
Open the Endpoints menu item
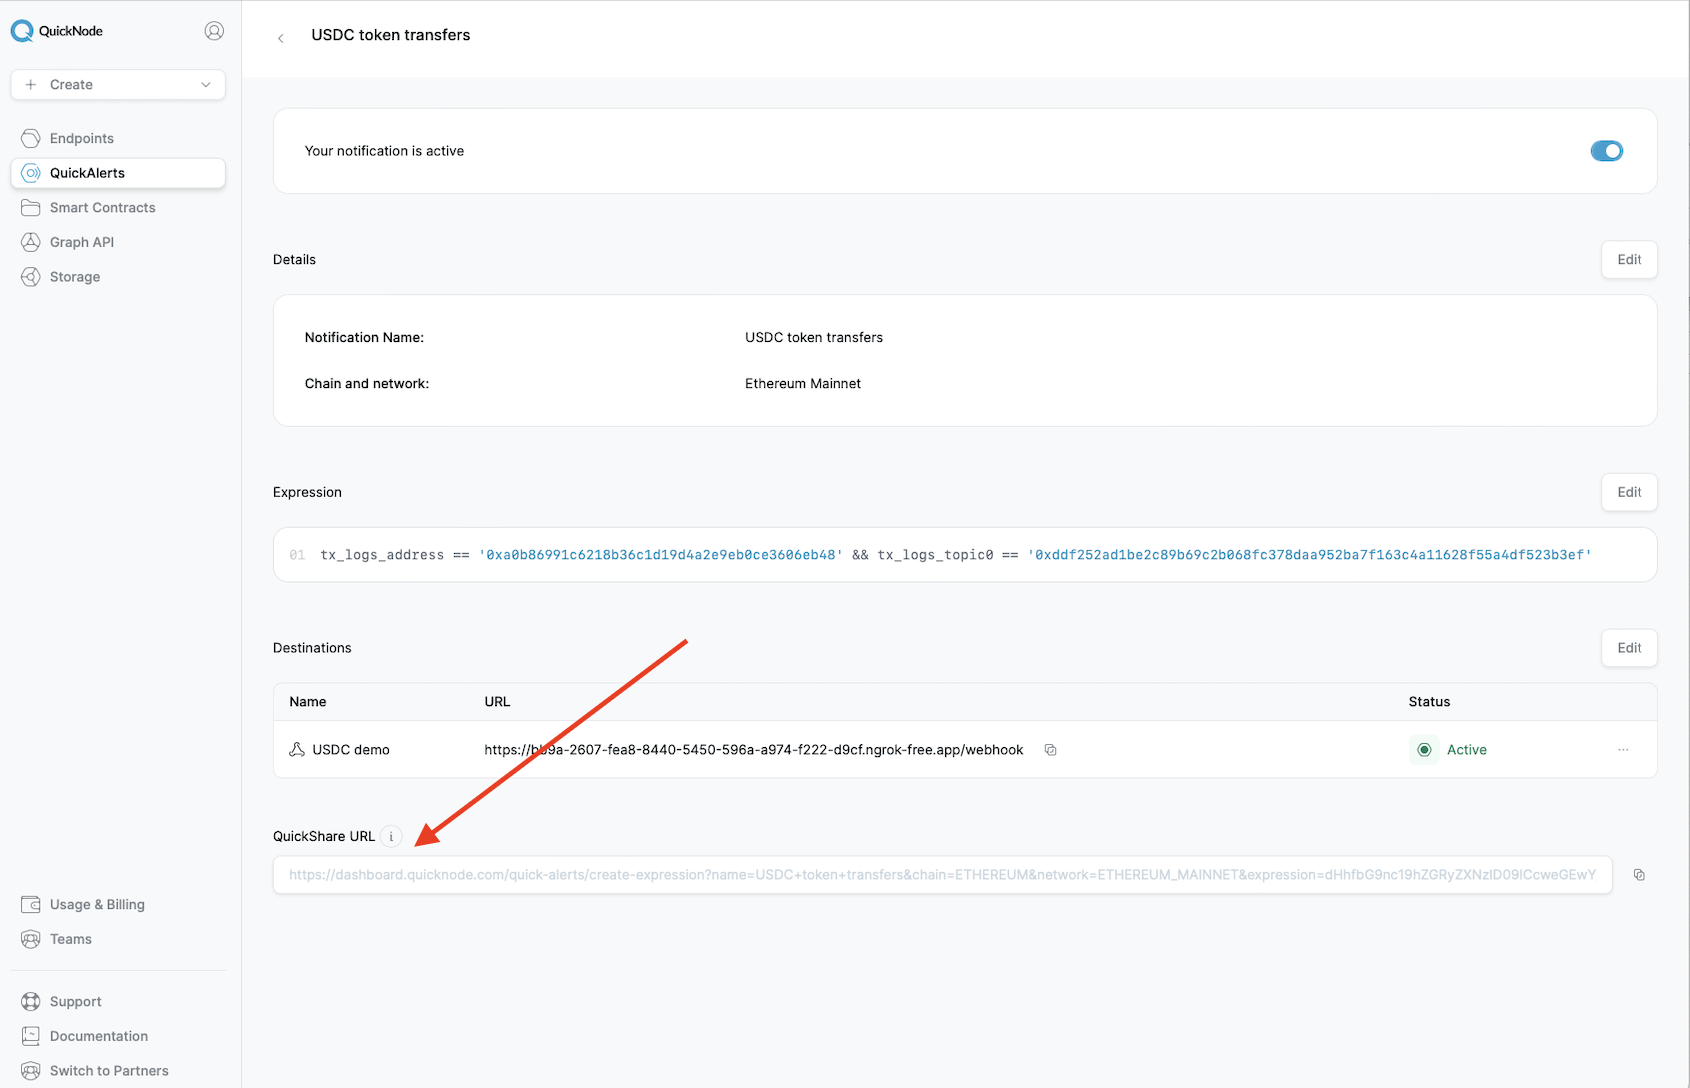pyautogui.click(x=118, y=138)
